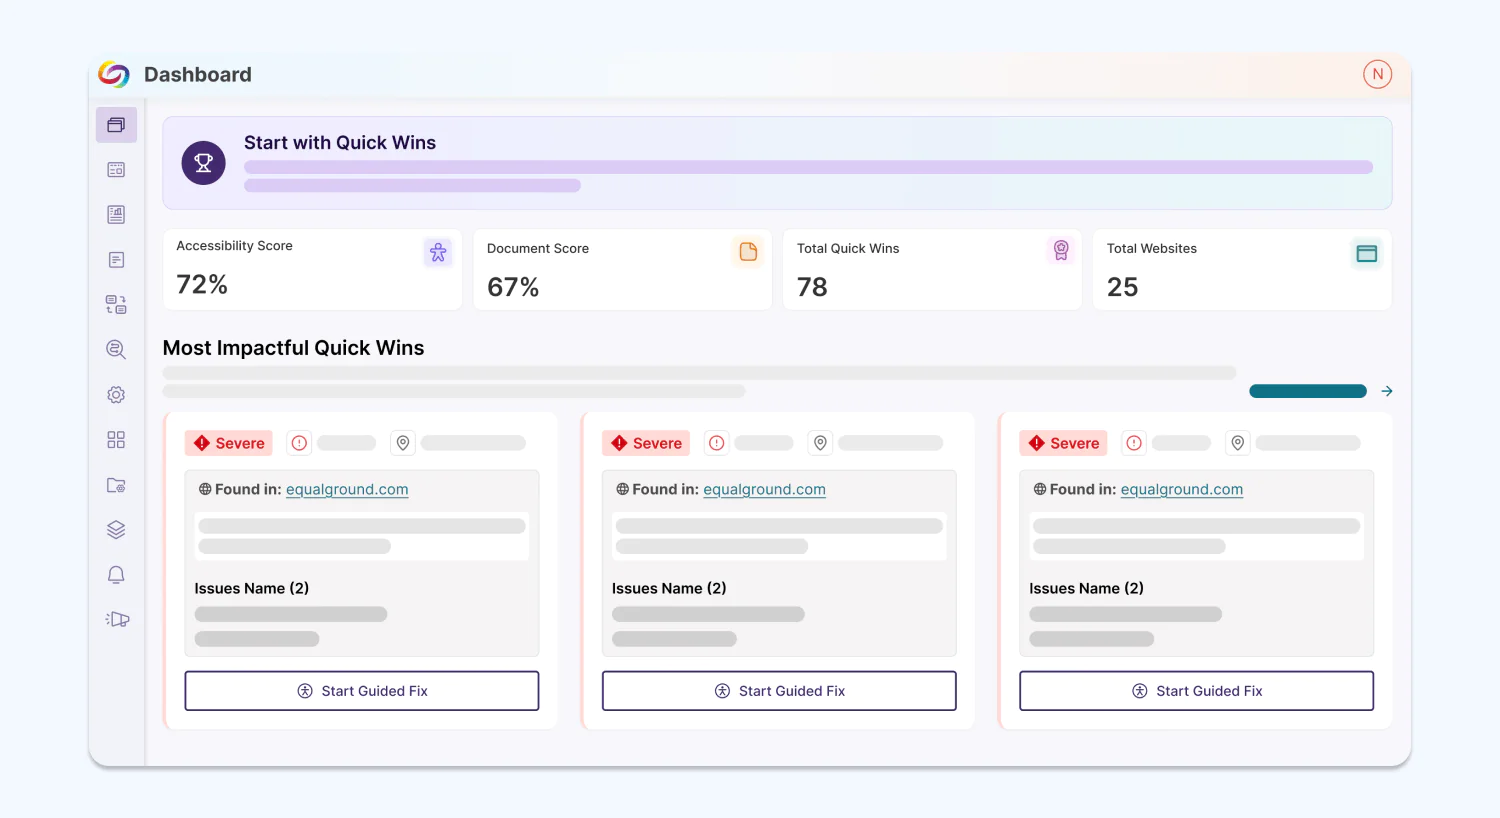Open the report chart sidebar icon

(x=116, y=215)
